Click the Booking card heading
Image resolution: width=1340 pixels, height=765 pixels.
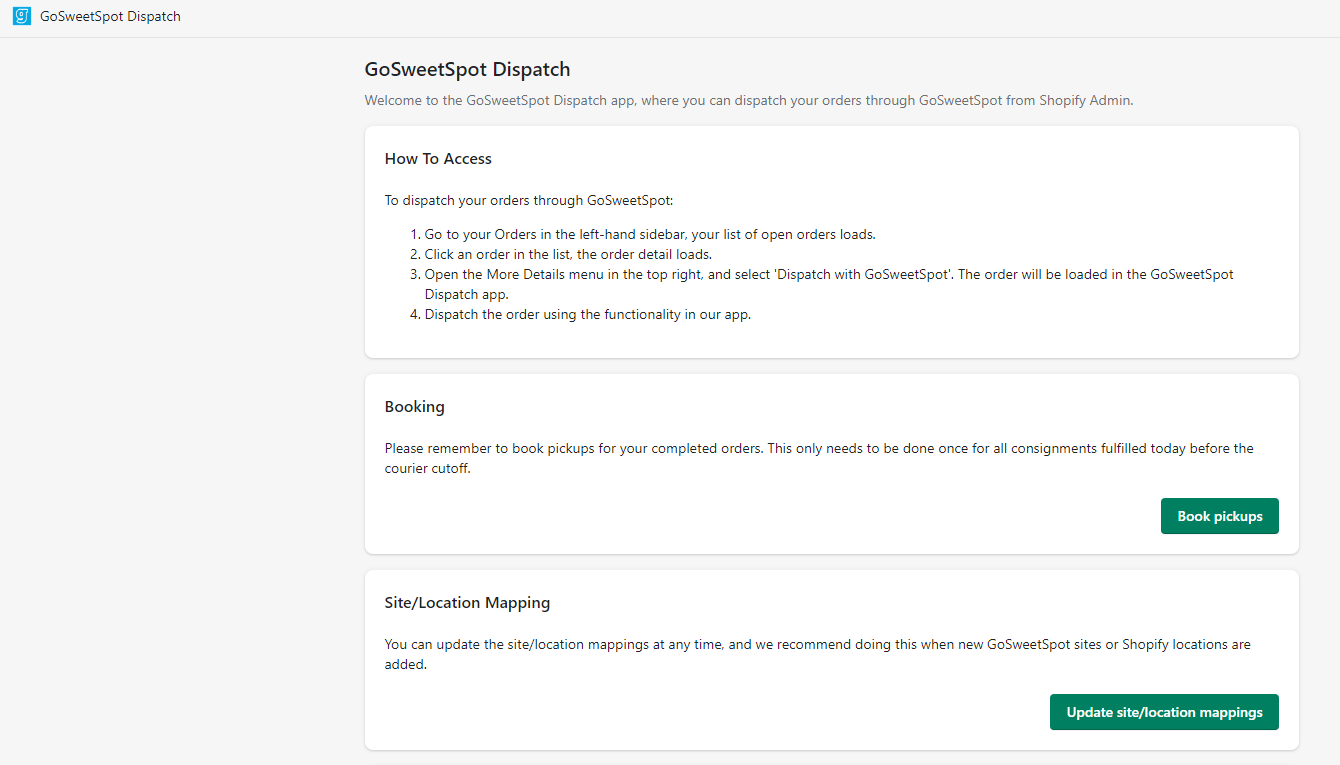click(414, 406)
